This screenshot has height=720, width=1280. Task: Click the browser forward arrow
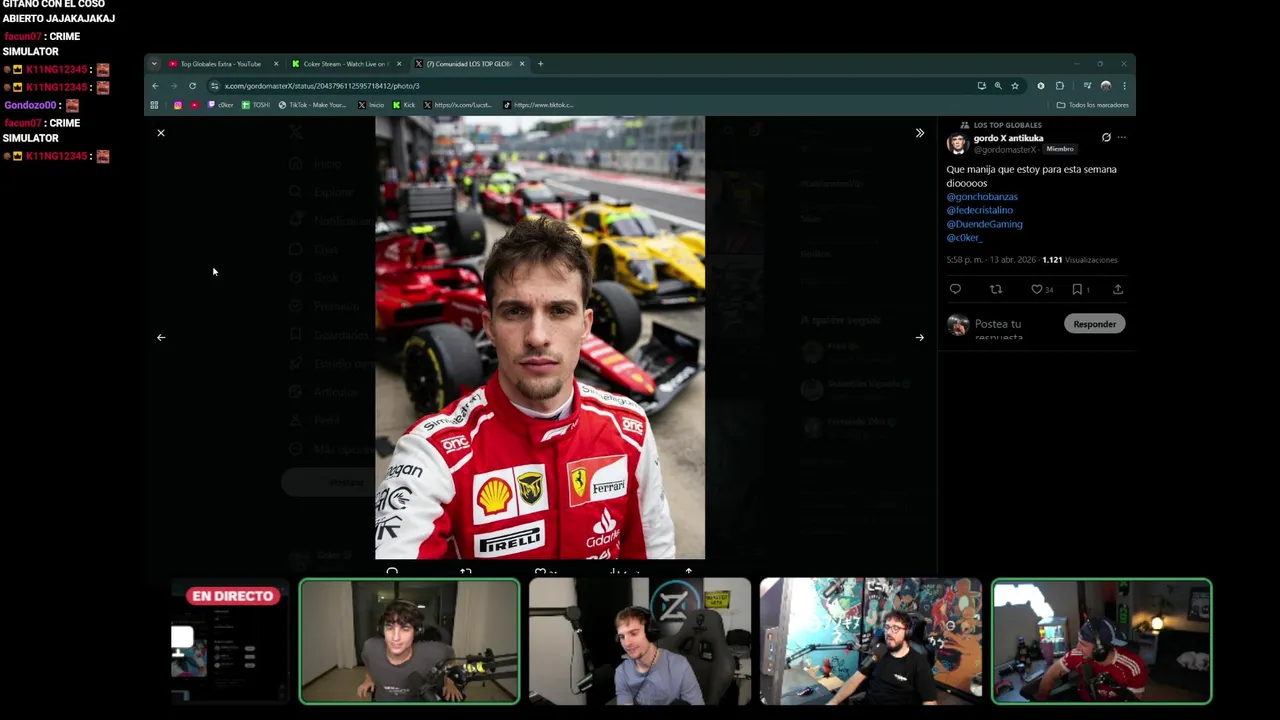pyautogui.click(x=174, y=86)
